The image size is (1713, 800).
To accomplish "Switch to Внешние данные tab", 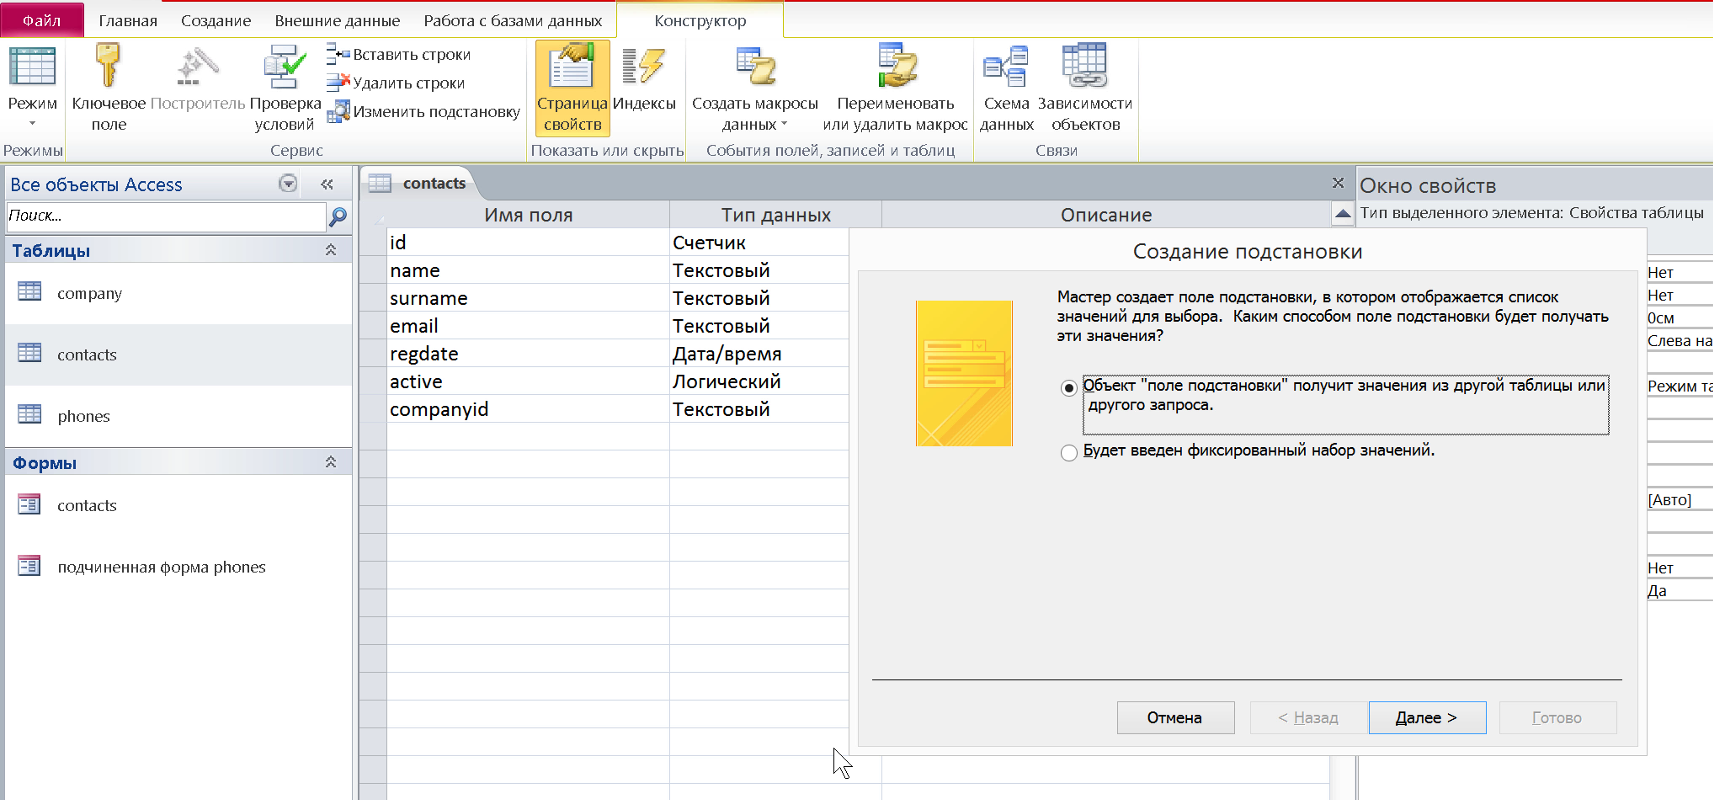I will pos(337,21).
